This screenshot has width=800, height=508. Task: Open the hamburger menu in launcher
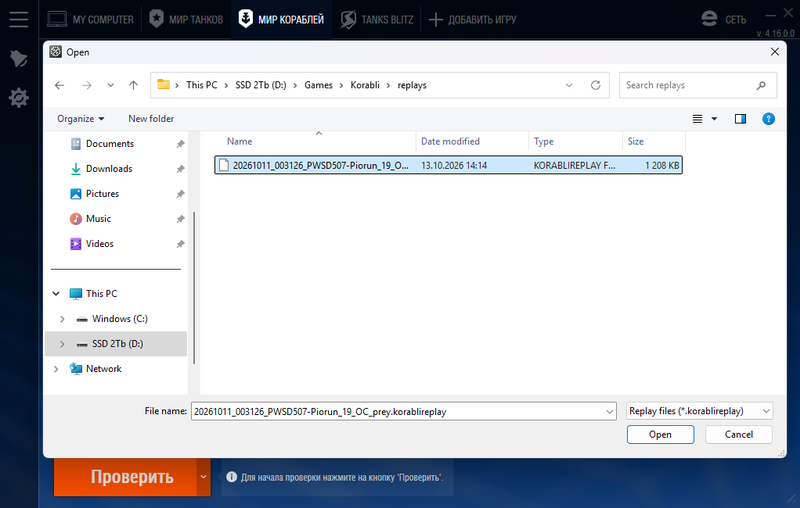[18, 19]
